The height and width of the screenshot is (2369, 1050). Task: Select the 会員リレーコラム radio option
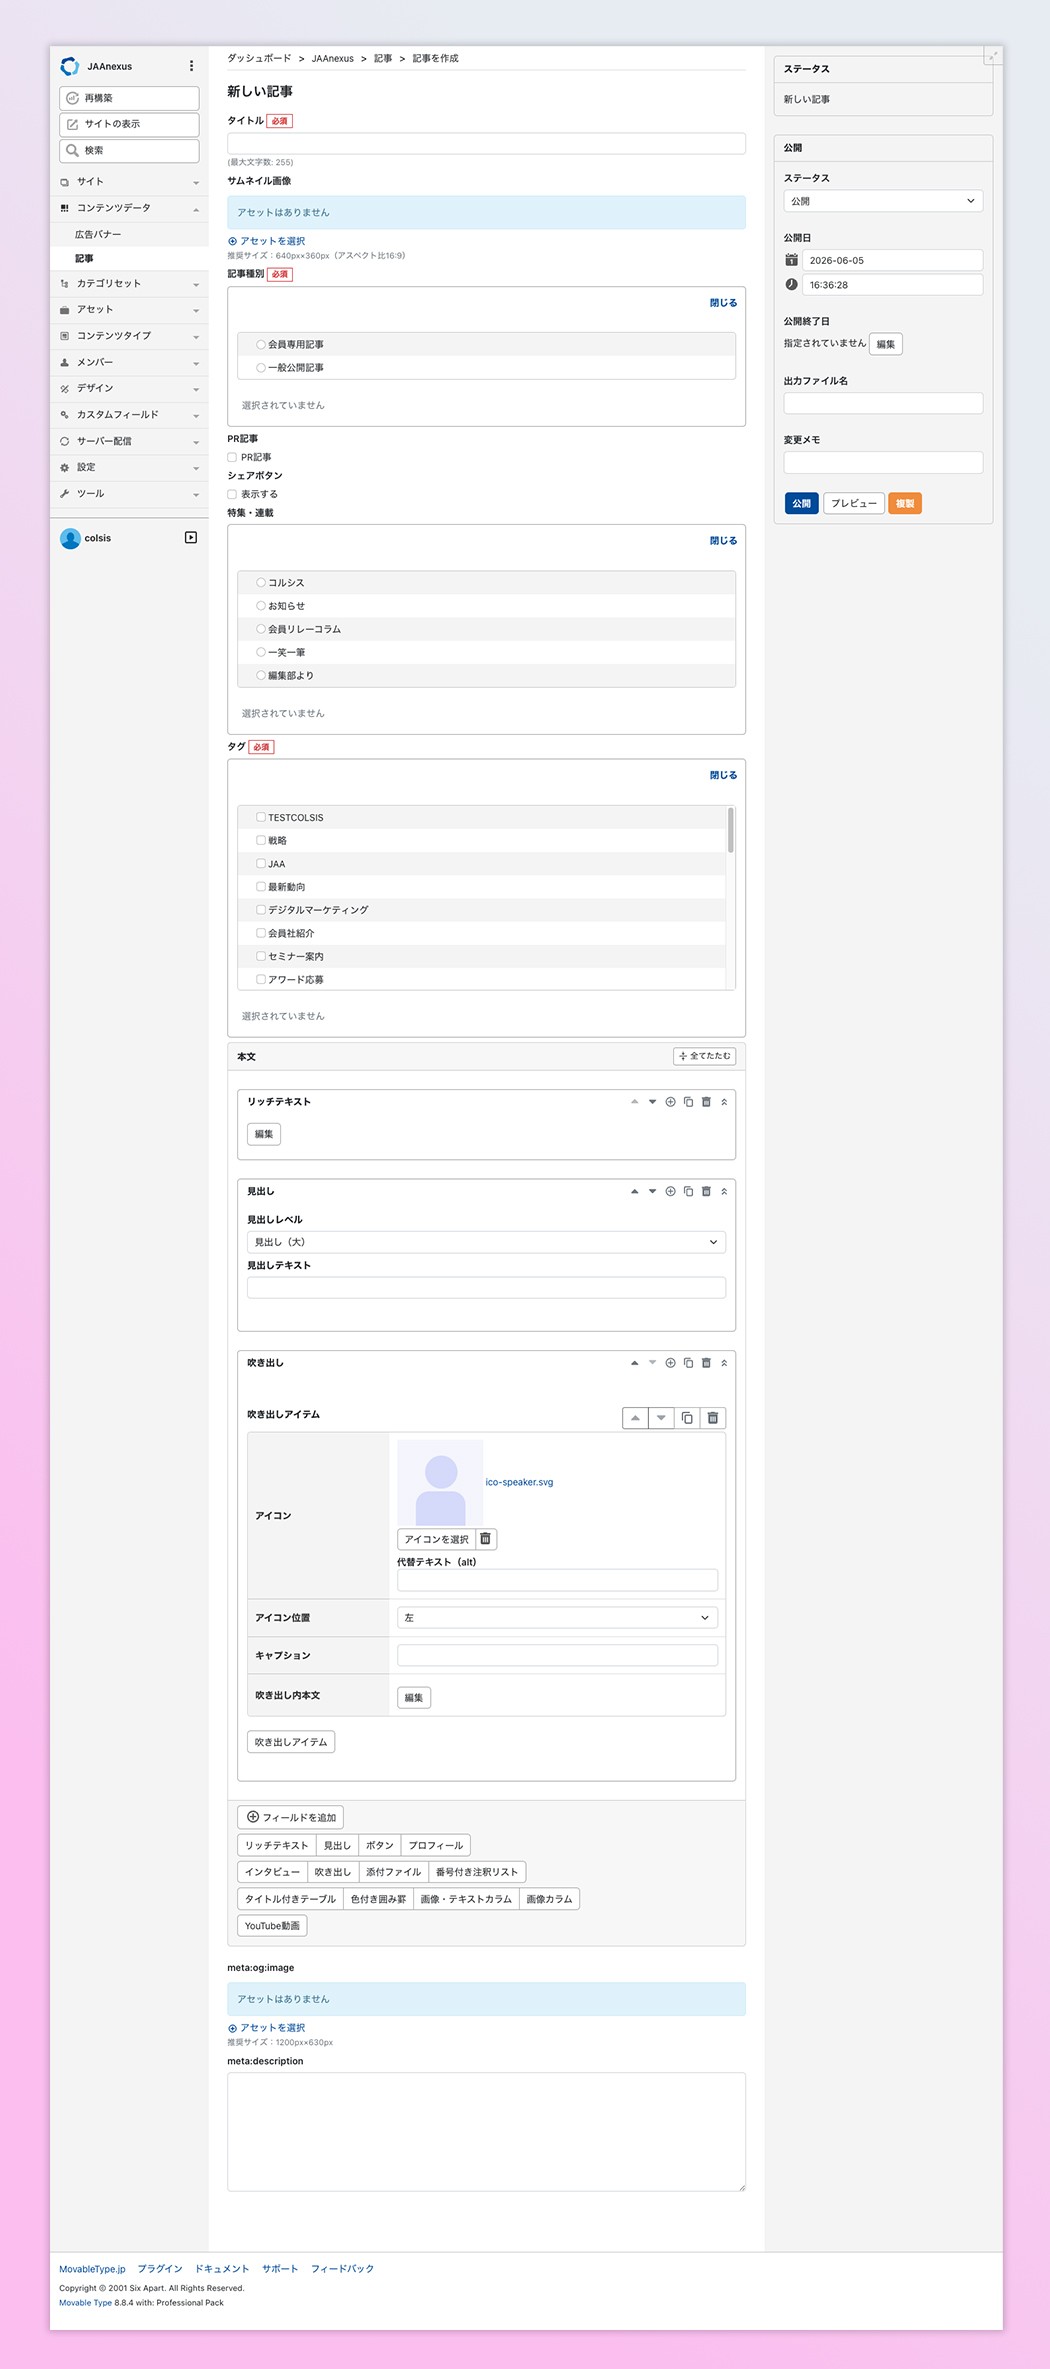(261, 629)
